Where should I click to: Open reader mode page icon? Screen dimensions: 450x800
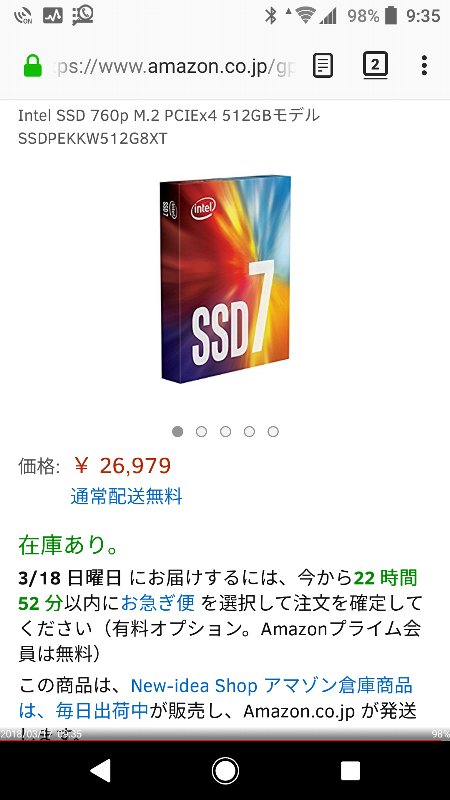point(323,65)
